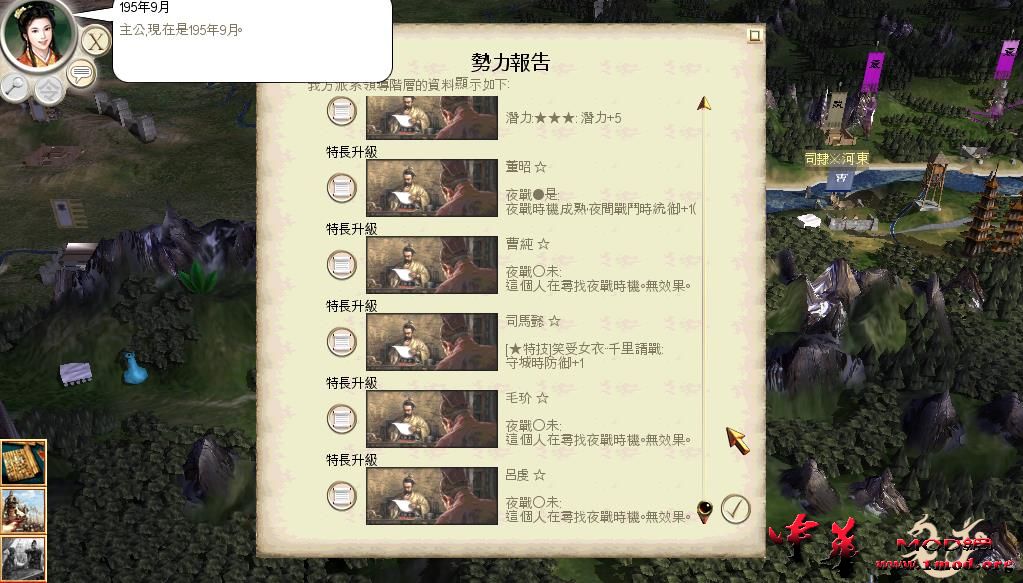Click the 董昭 report thumbnail image
Image resolution: width=1023 pixels, height=583 pixels.
[x=432, y=188]
